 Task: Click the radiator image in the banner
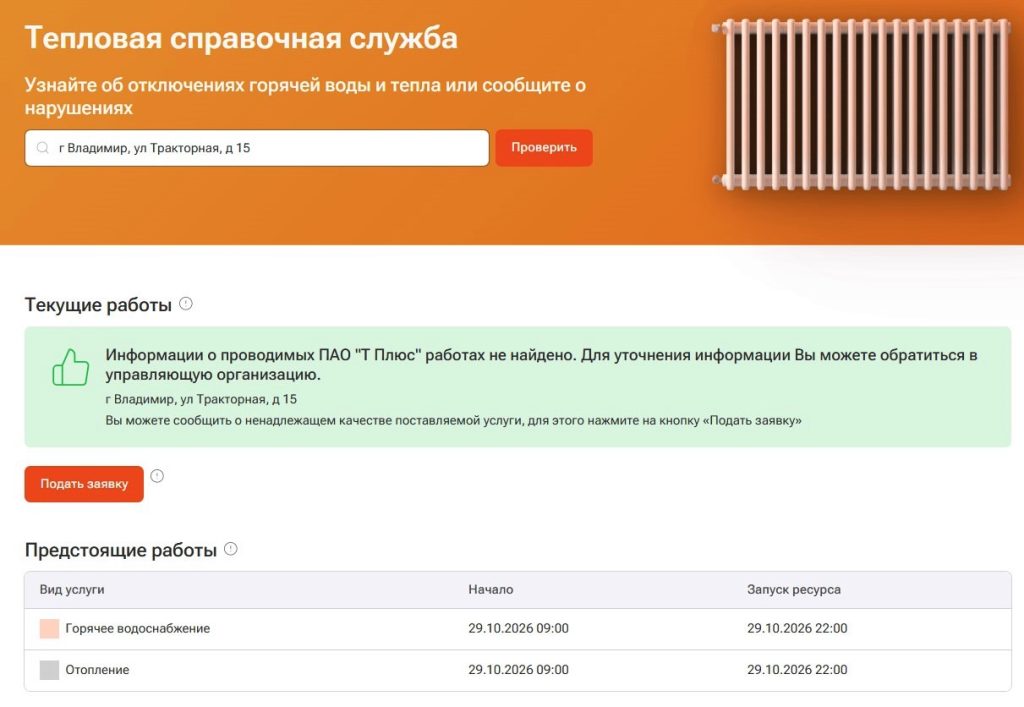pyautogui.click(x=862, y=104)
